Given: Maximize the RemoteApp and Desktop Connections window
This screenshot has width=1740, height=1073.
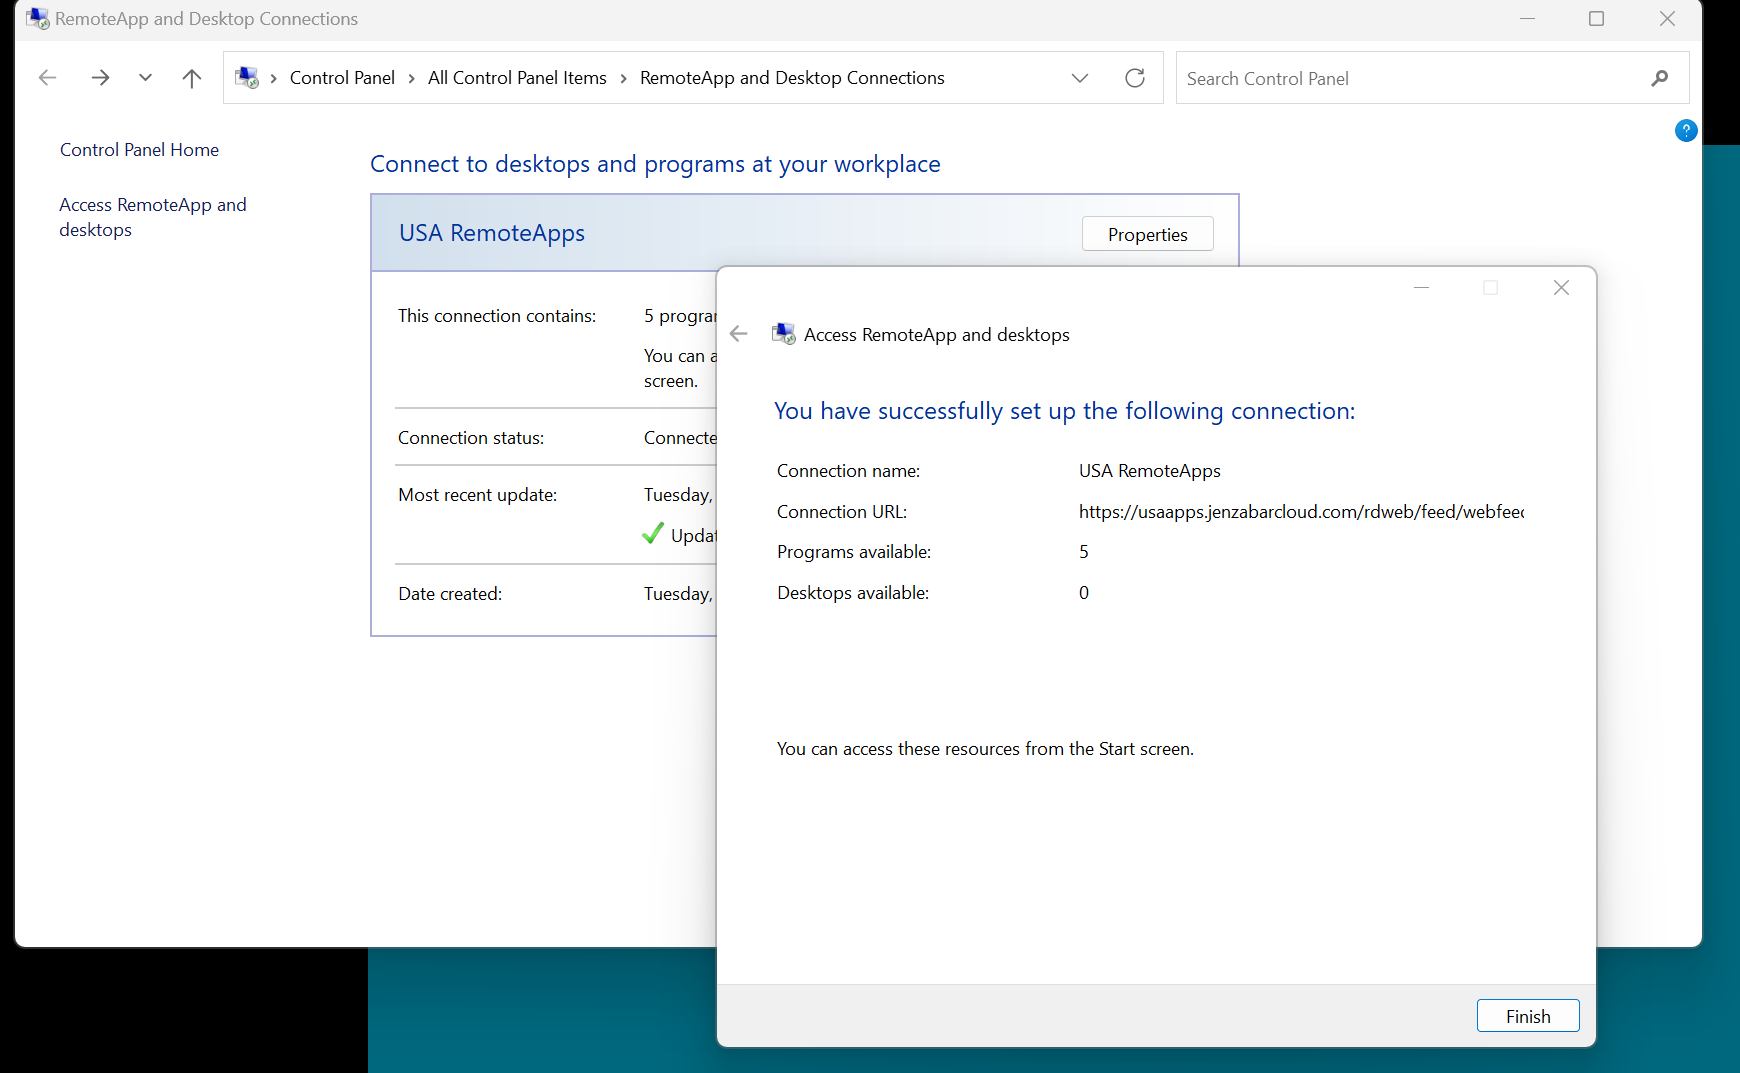Looking at the screenshot, I should pos(1597,19).
